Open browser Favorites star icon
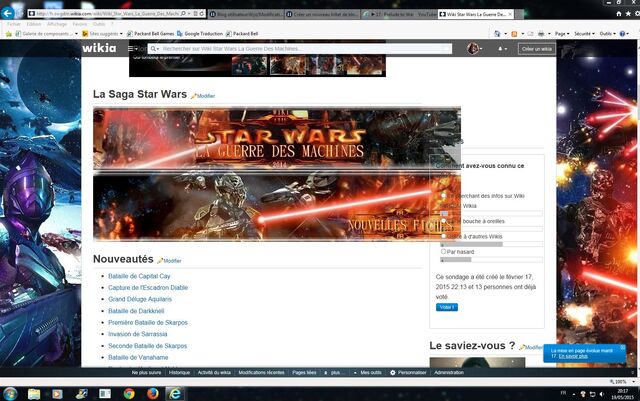640x401 pixels. (x=629, y=13)
